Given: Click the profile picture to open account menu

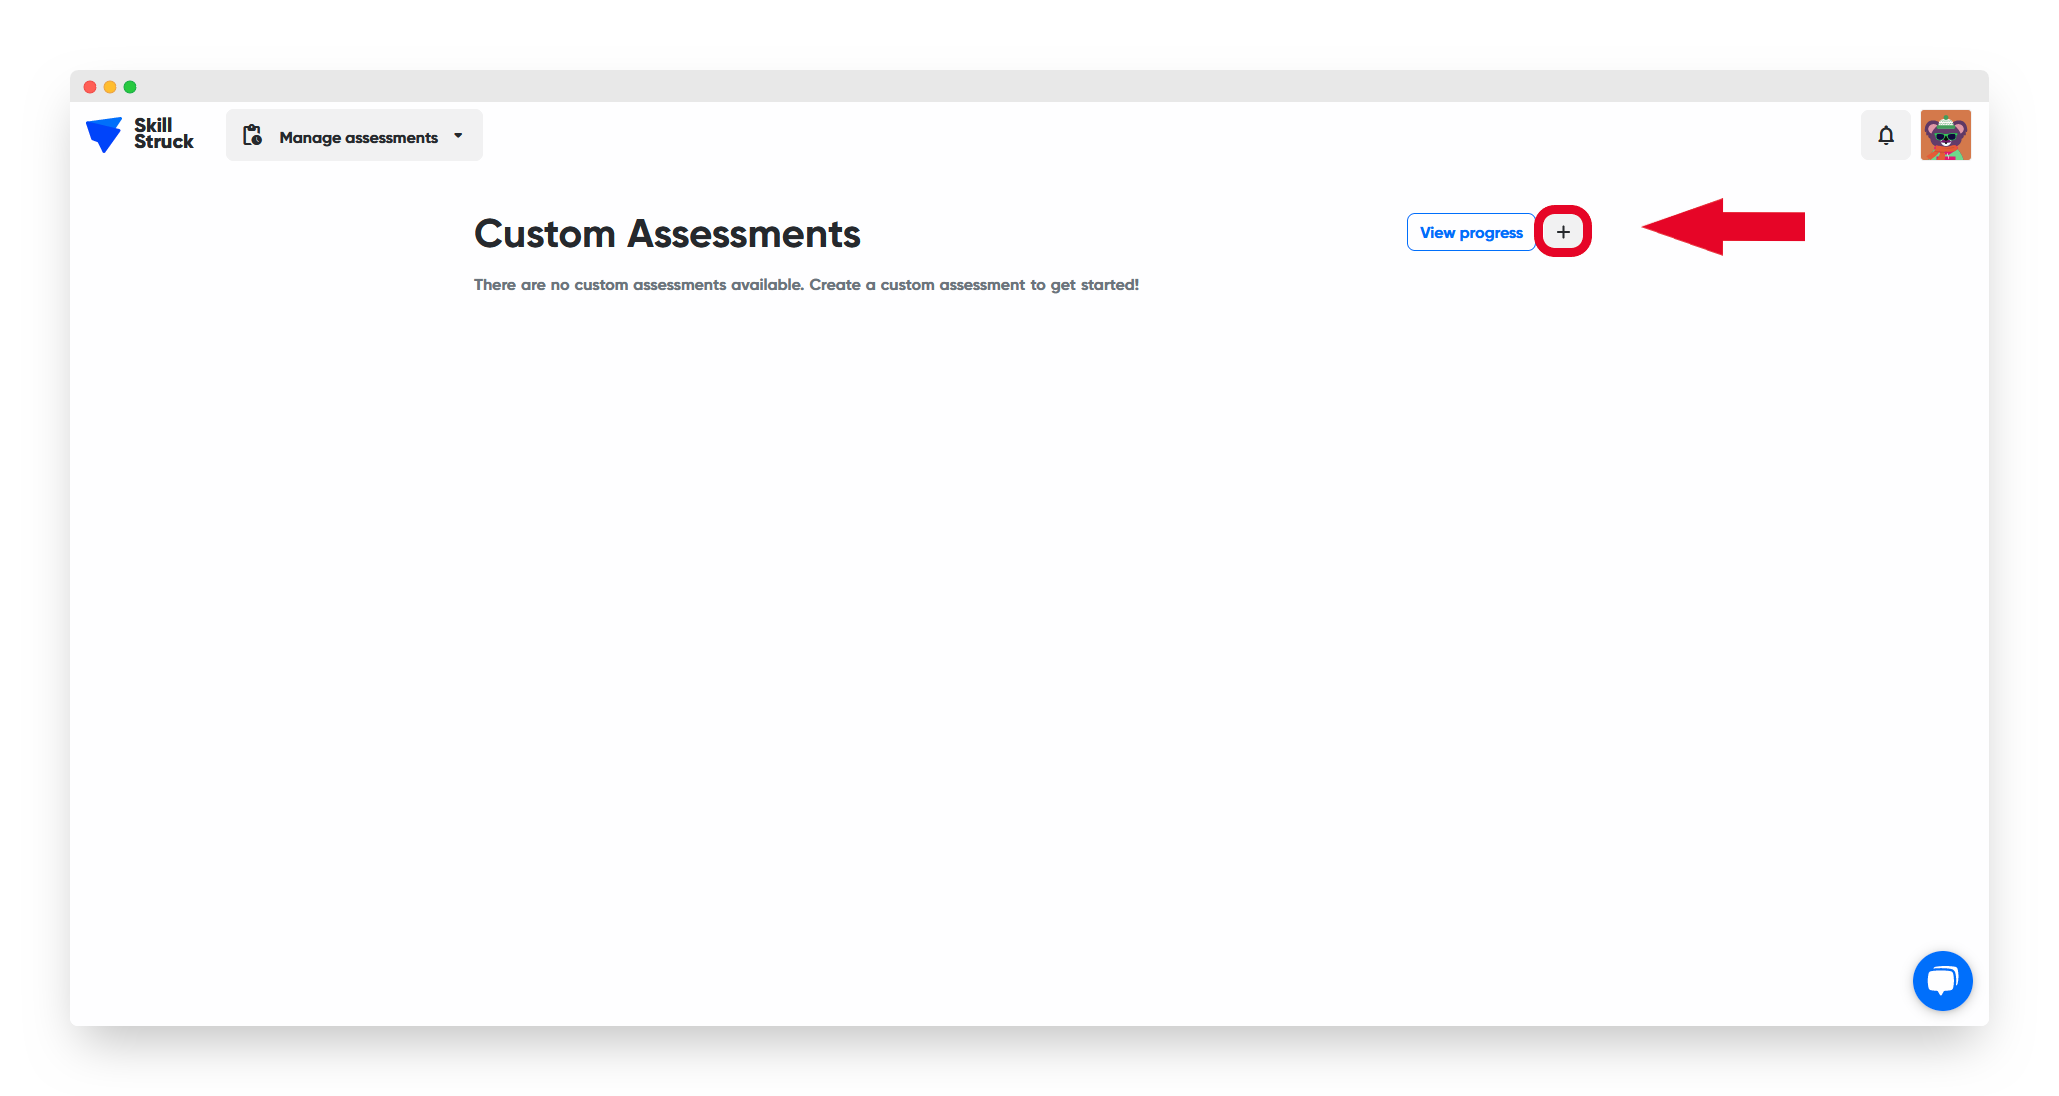Looking at the screenshot, I should 1946,134.
